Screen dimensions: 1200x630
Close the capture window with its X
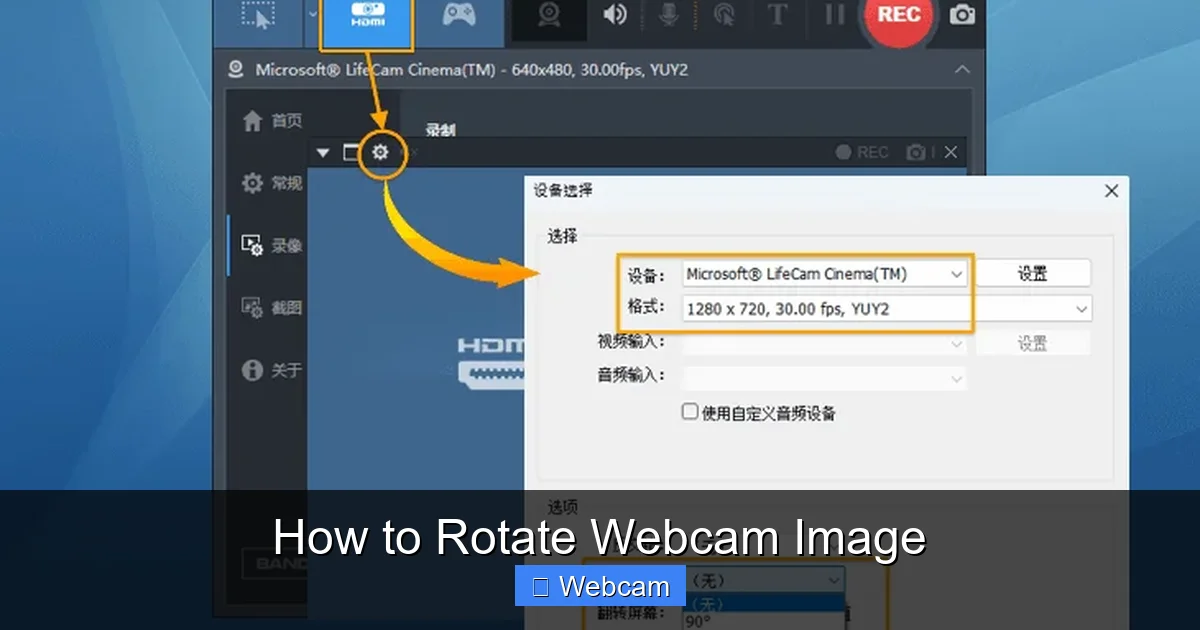[951, 152]
